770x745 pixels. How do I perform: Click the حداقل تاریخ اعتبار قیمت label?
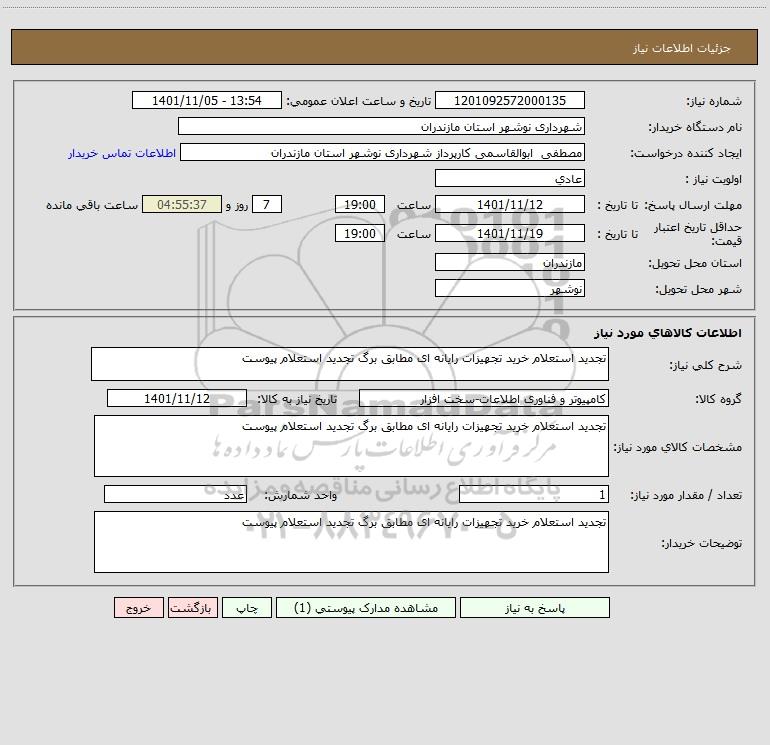click(x=698, y=234)
